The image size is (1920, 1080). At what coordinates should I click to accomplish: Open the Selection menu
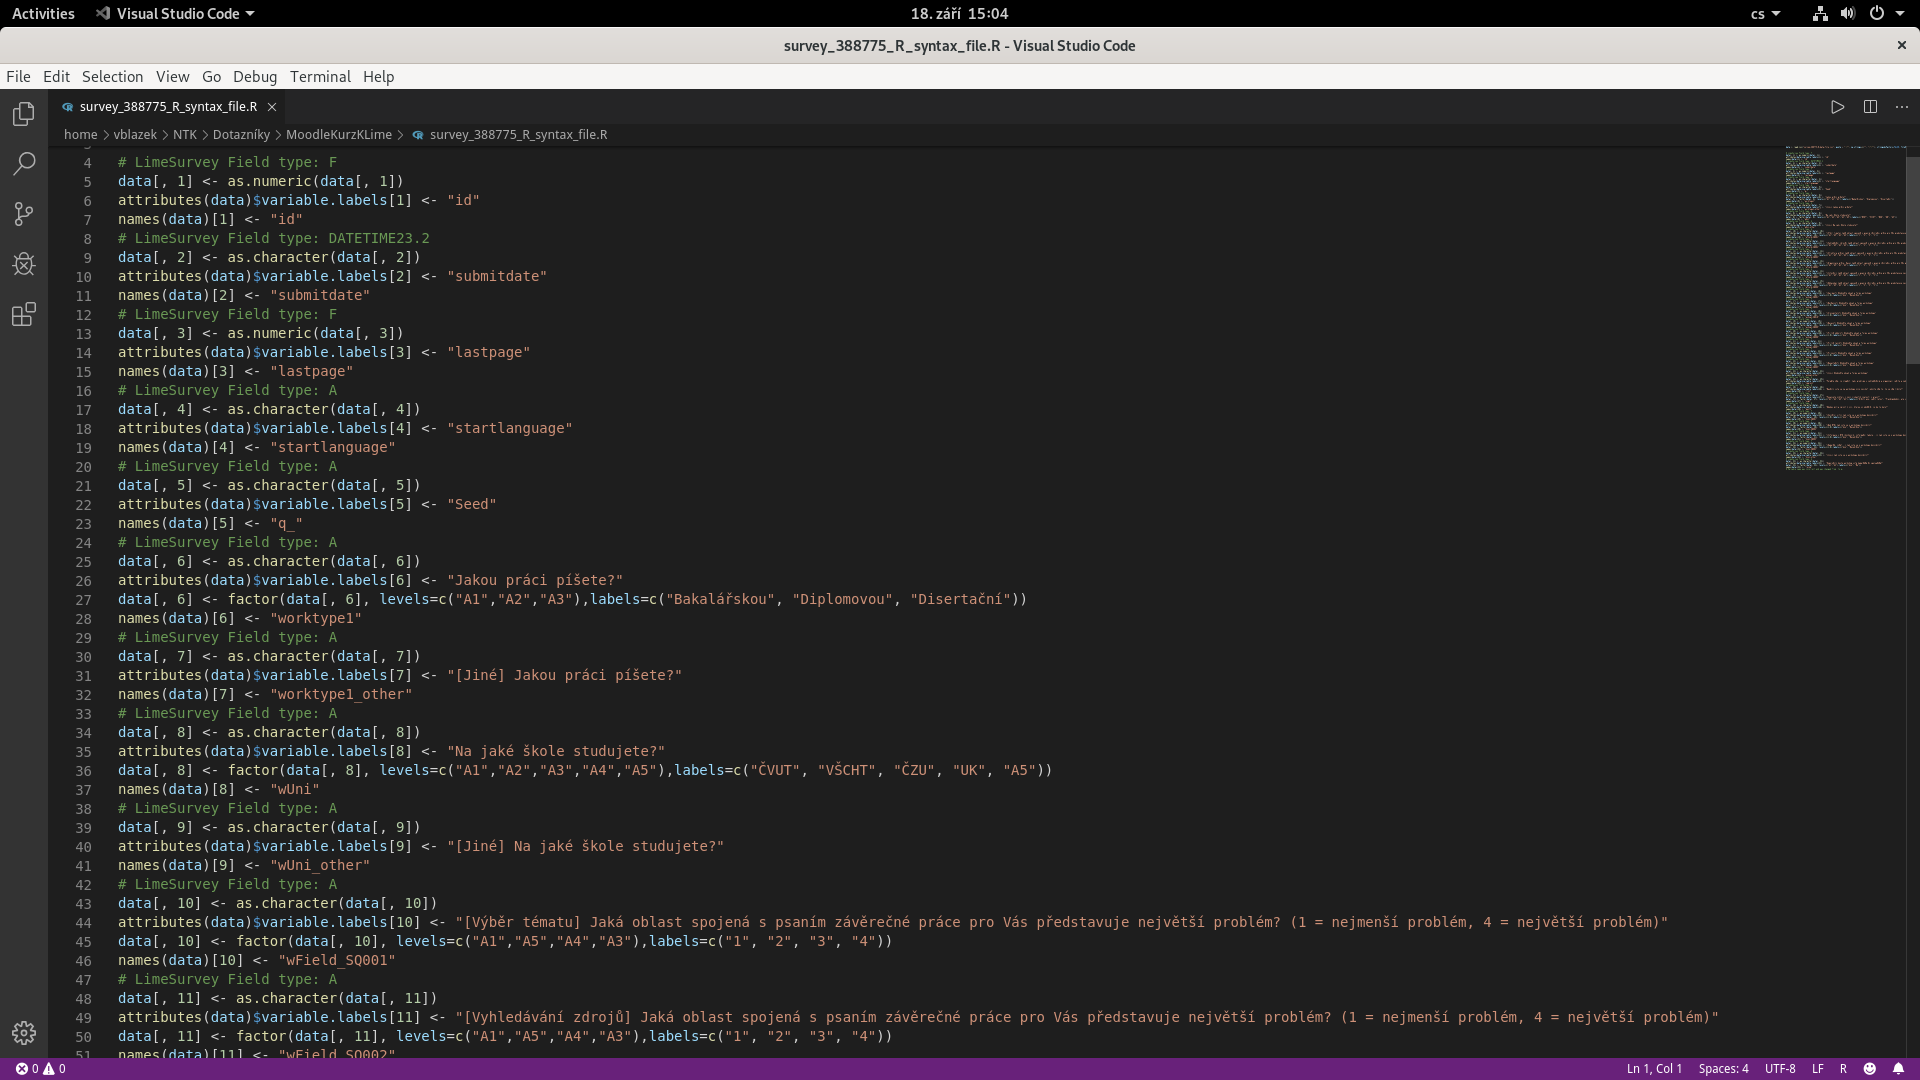coord(112,77)
